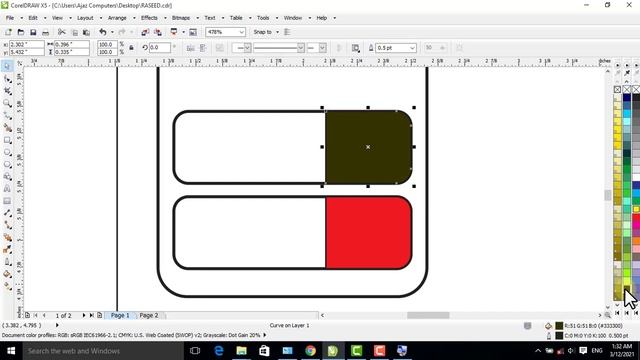Select the Pick tool in the toolbox
The image size is (640, 360).
7,66
